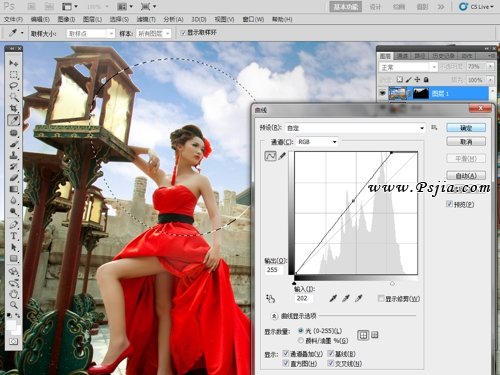The height and width of the screenshot is (375, 500).
Task: Pick the black point eyedropper in Curves
Action: (333, 298)
